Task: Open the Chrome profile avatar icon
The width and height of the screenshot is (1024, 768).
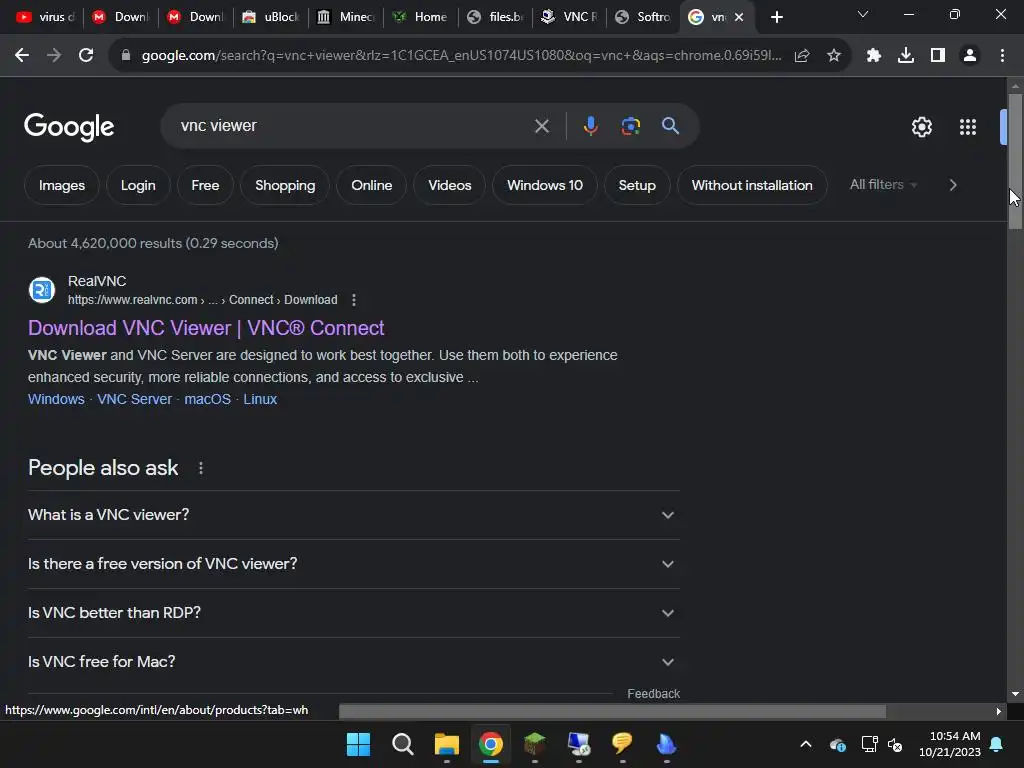Action: 970,56
